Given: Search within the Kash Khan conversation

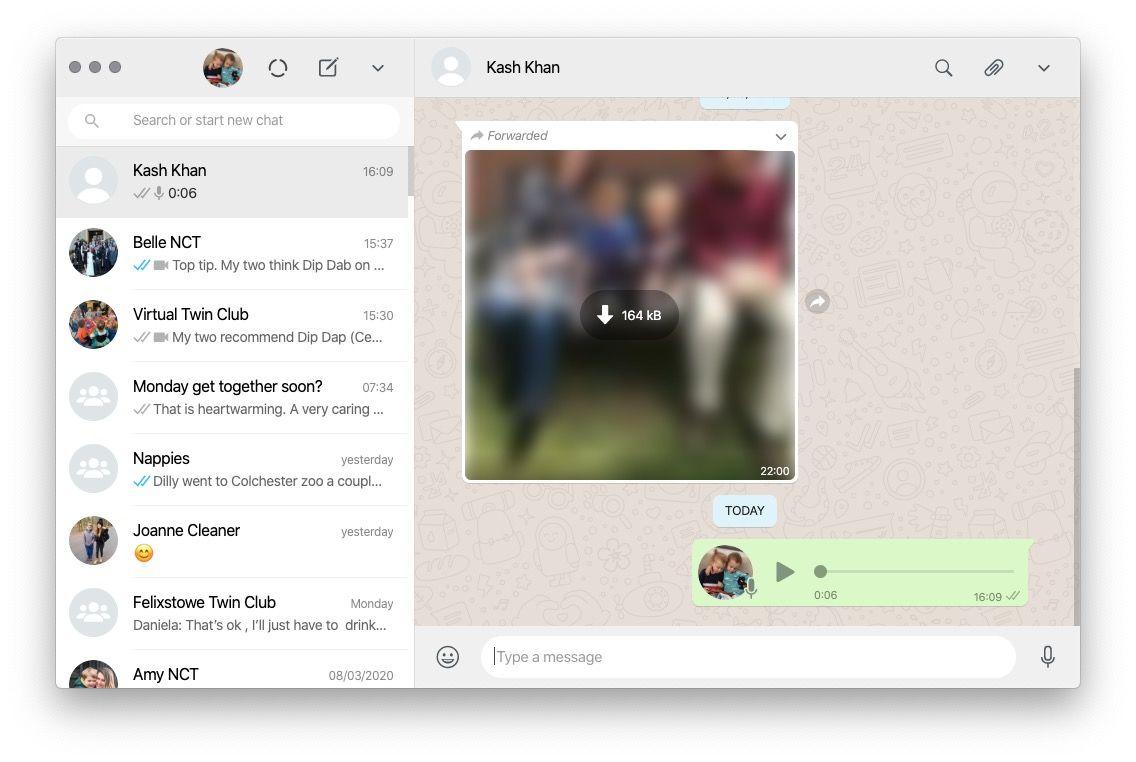Looking at the screenshot, I should click(x=943, y=68).
